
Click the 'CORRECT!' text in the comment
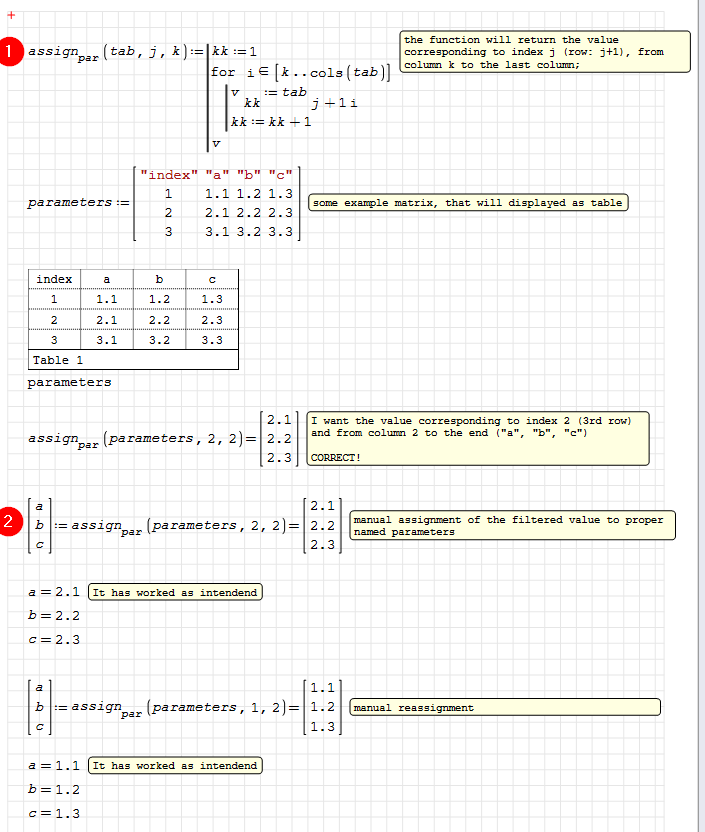[x=336, y=457]
